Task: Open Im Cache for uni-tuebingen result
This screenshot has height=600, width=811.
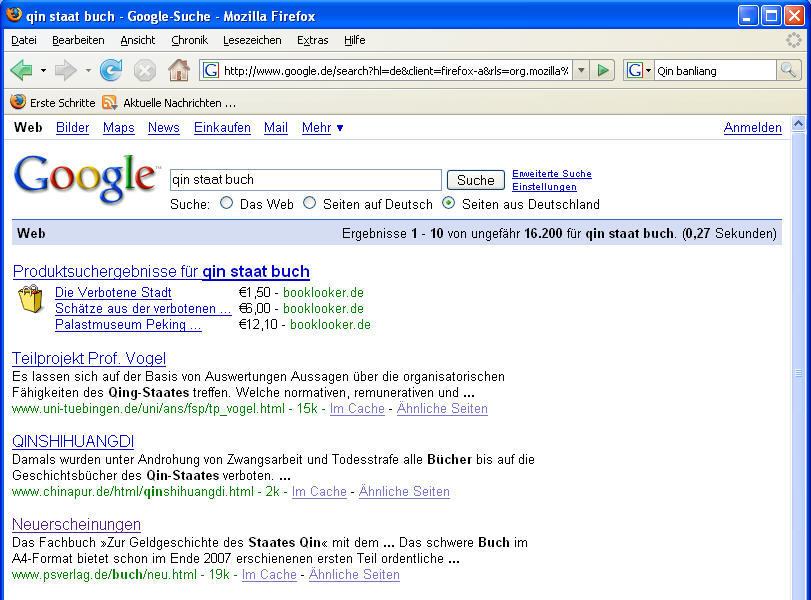Action: [x=357, y=409]
